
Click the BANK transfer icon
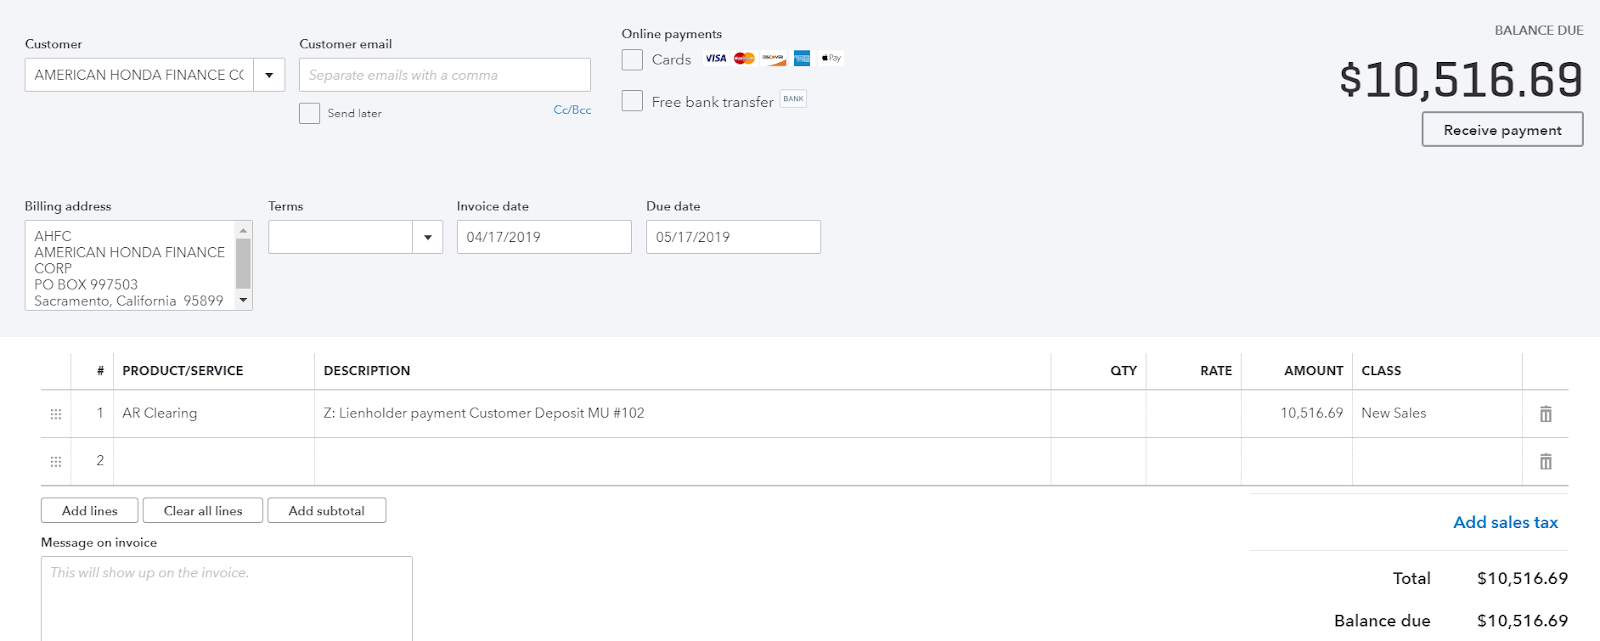[x=793, y=99]
